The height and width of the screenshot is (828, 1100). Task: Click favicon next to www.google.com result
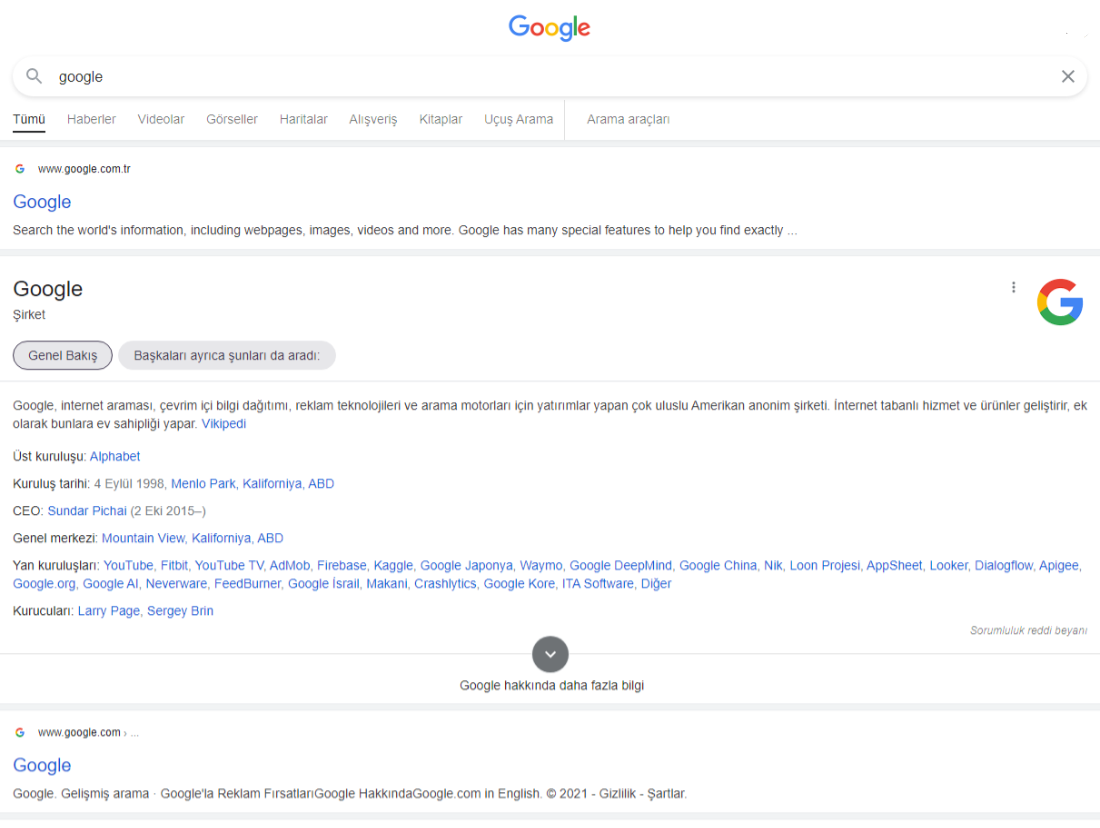coord(20,732)
